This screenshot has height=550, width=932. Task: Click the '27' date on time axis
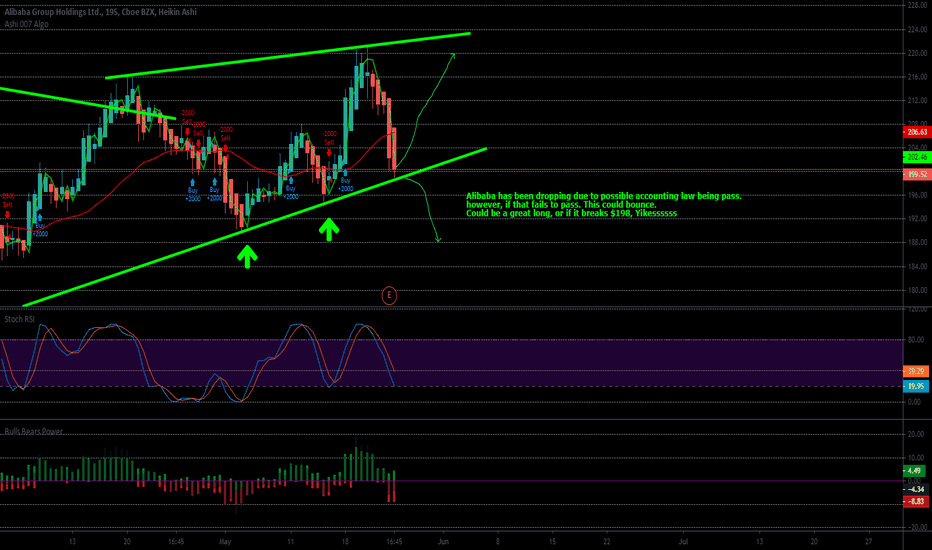pyautogui.click(x=869, y=542)
